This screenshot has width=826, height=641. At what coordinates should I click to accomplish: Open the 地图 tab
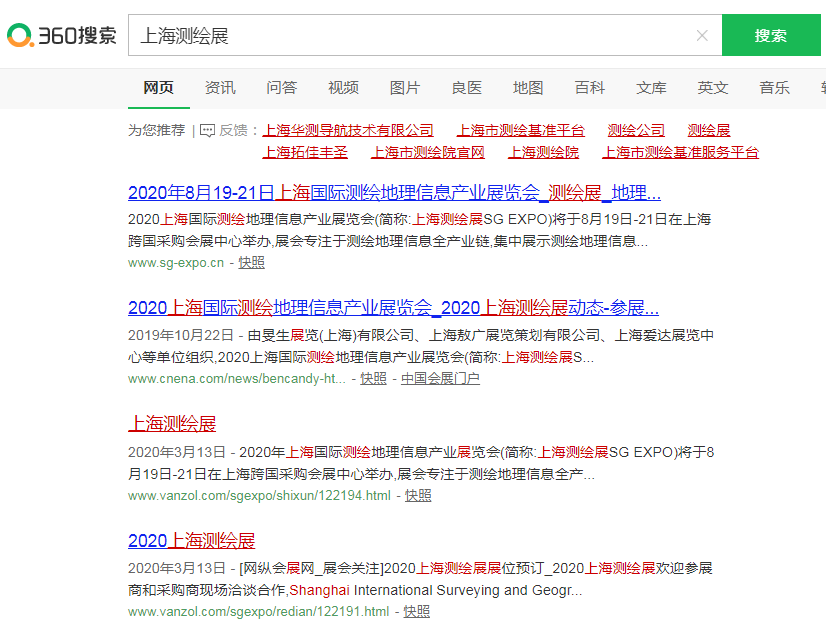pyautogui.click(x=528, y=87)
